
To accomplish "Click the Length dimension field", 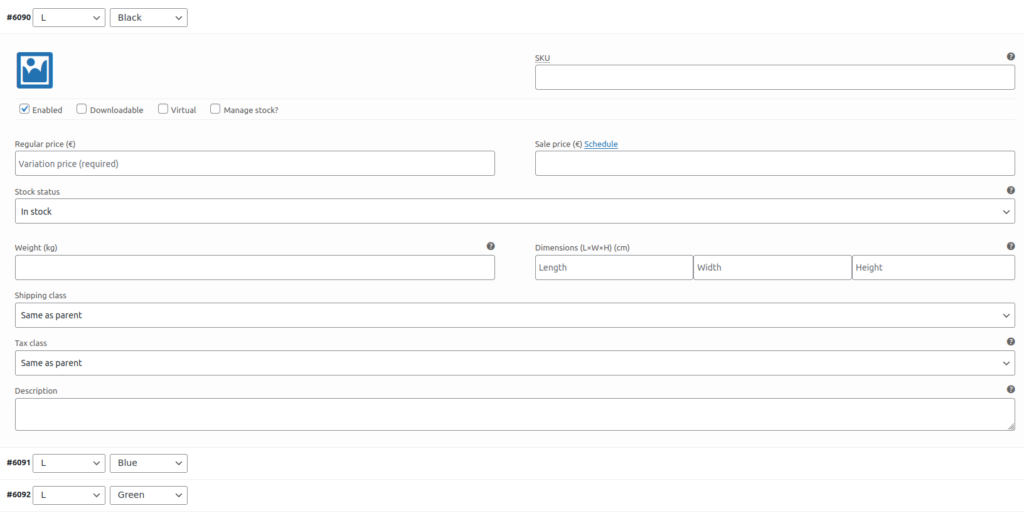I will pos(614,268).
